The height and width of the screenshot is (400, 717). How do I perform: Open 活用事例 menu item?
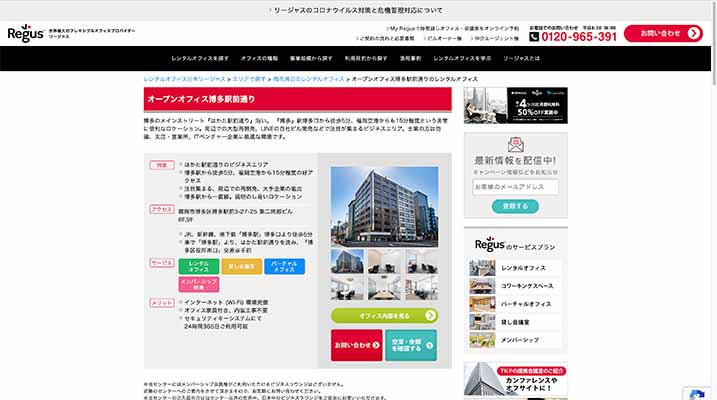point(410,59)
